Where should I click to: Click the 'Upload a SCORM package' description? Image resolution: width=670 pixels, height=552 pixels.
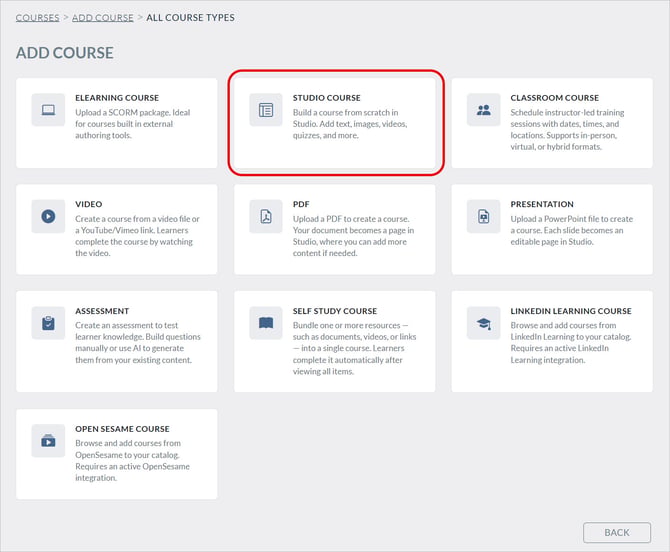(x=132, y=124)
